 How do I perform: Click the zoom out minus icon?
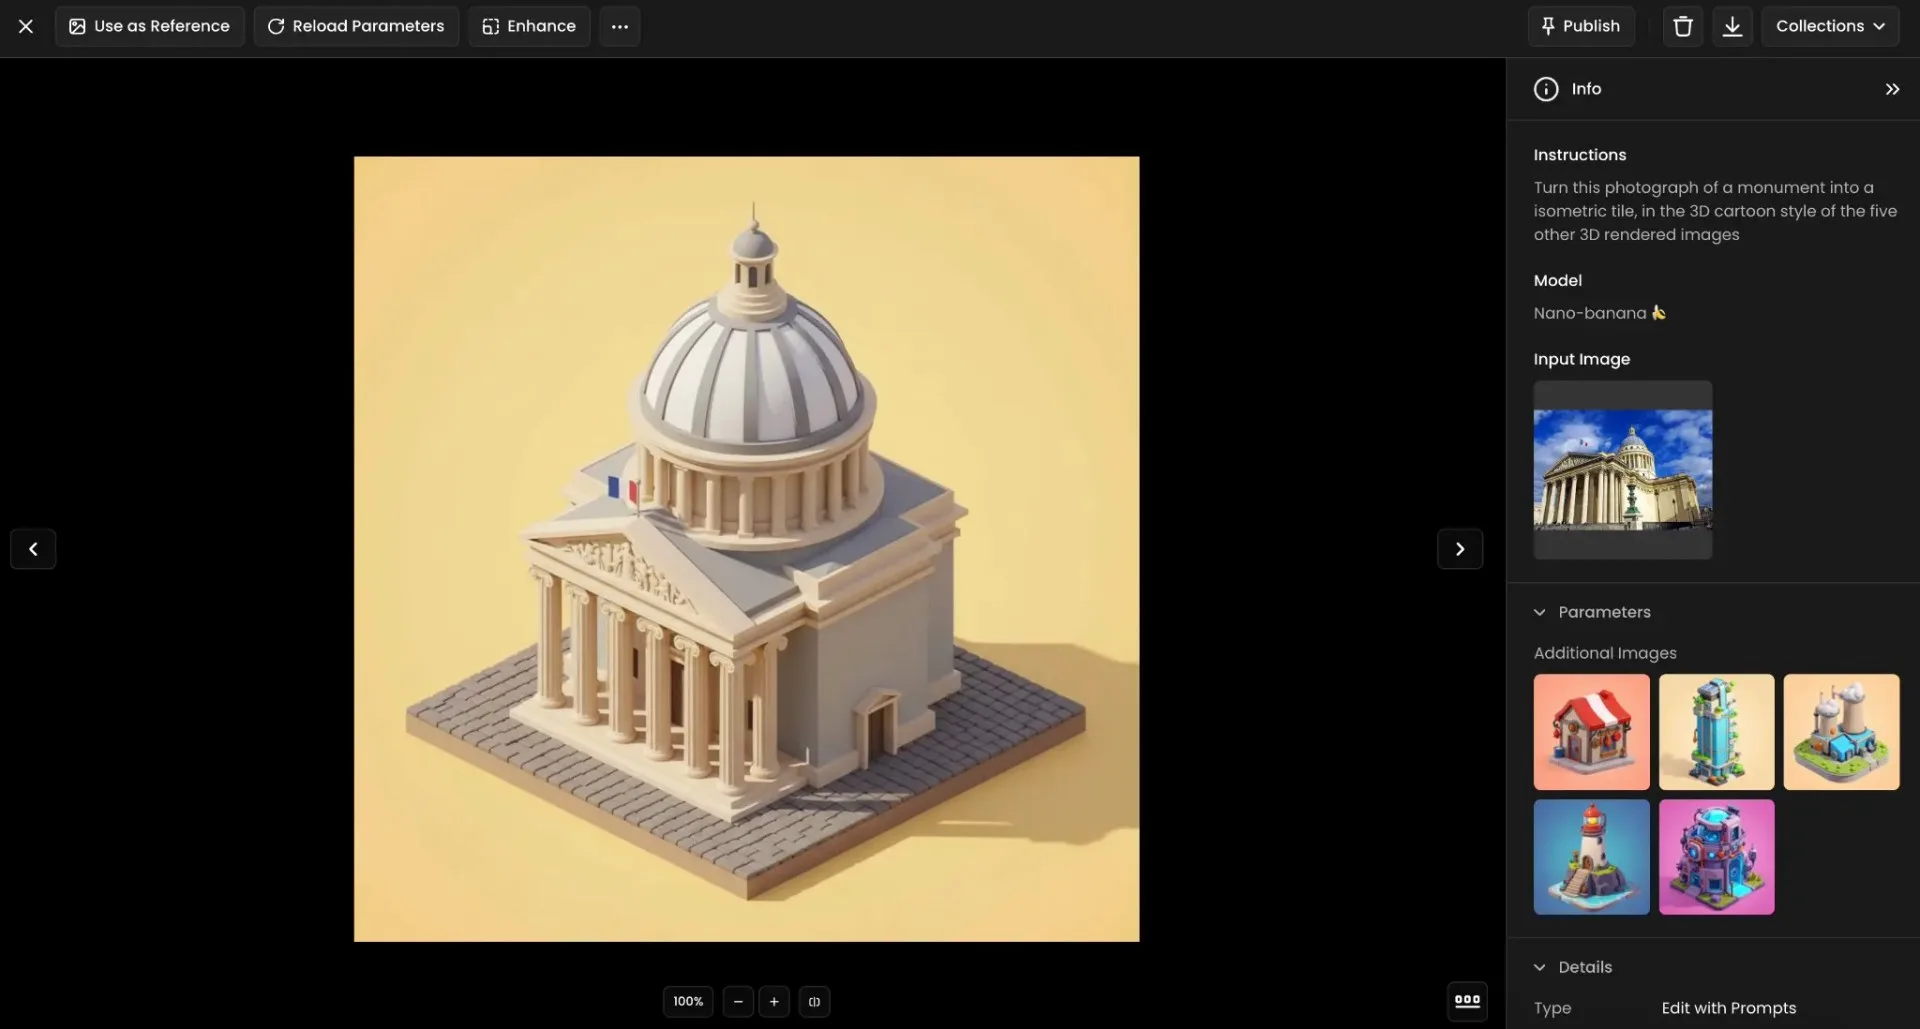[x=738, y=1001]
